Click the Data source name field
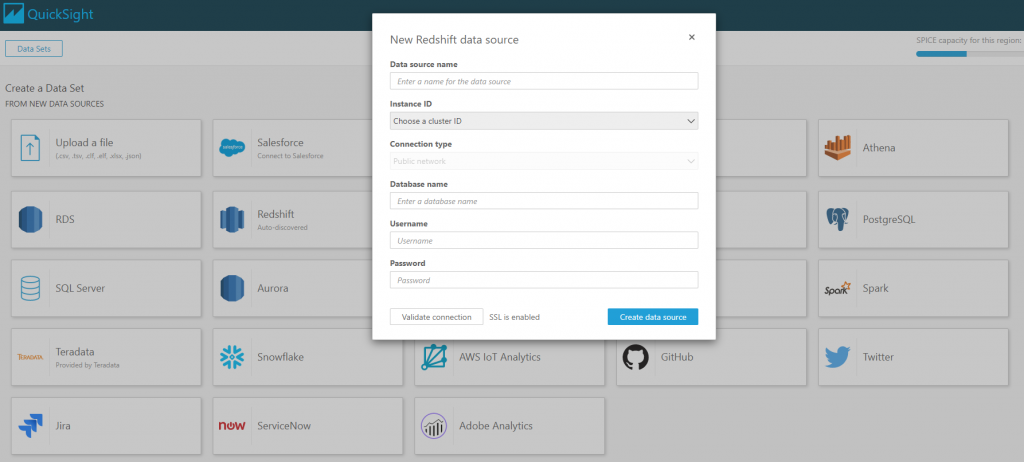Image resolution: width=1024 pixels, height=462 pixels. [544, 81]
